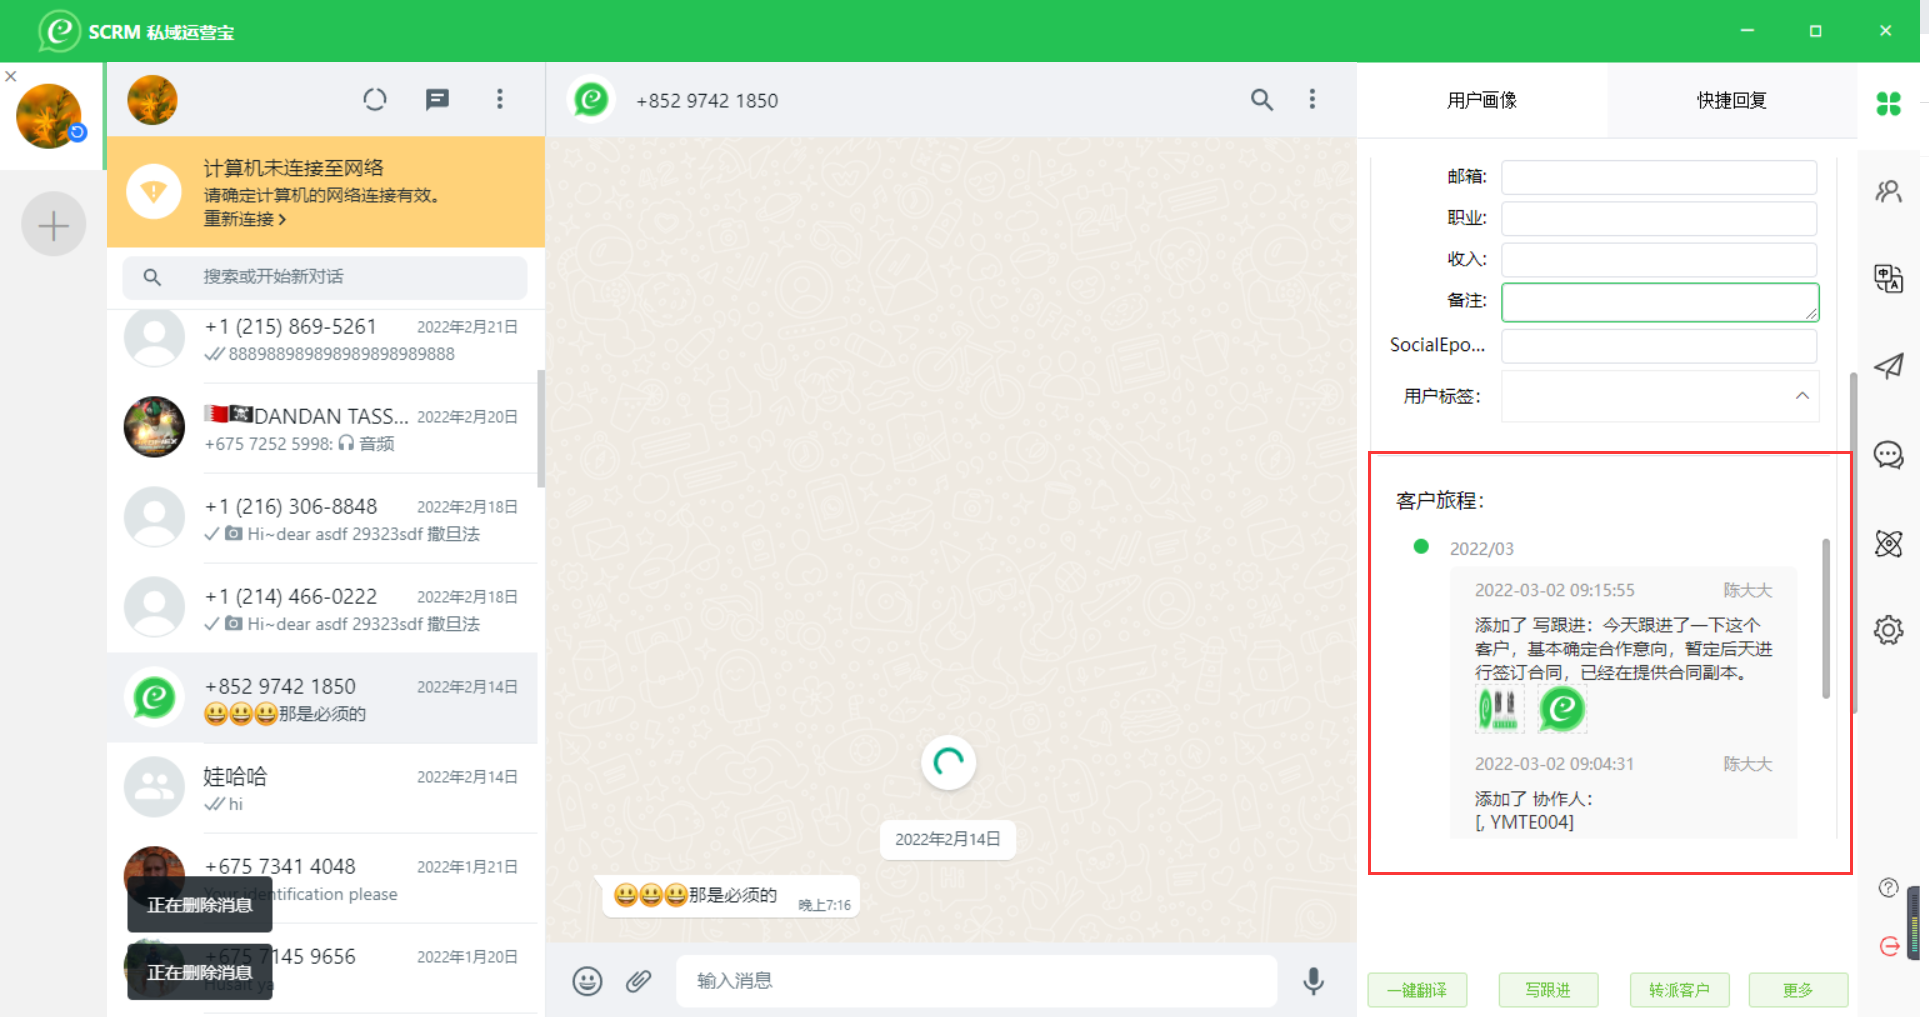
Task: Add a new account with plus button
Action: [x=53, y=224]
